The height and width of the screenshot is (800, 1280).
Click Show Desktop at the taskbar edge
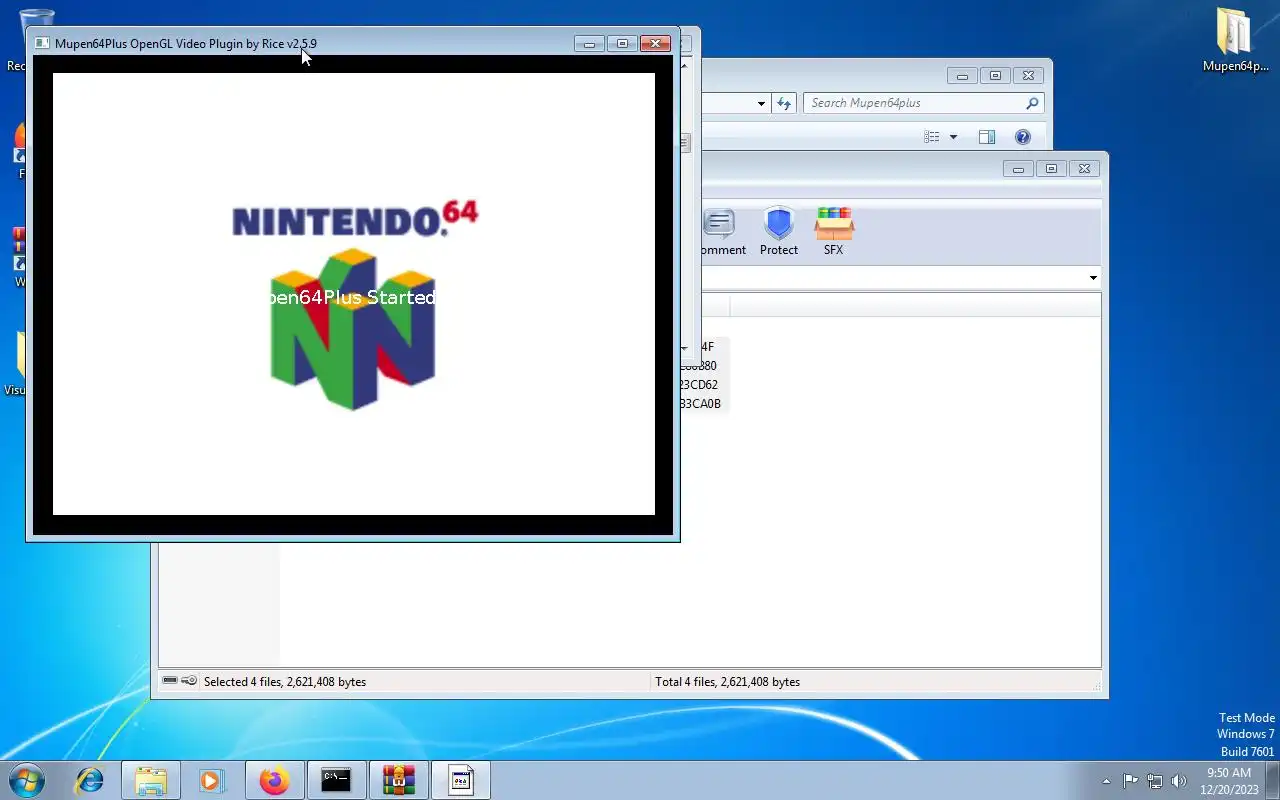click(x=1273, y=780)
